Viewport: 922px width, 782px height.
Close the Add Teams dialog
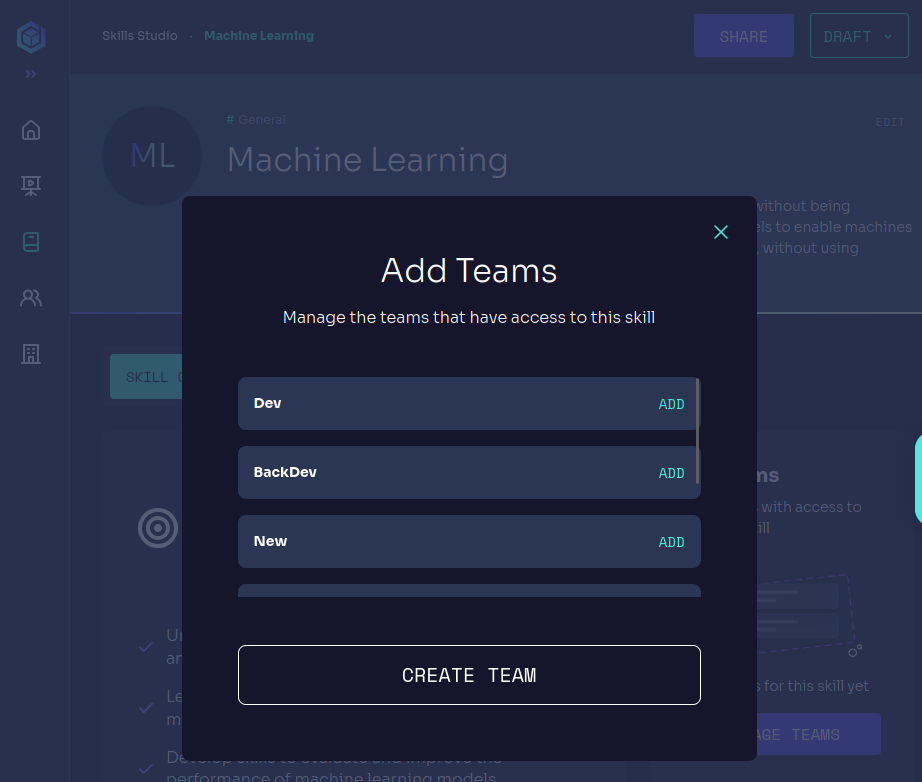720,232
